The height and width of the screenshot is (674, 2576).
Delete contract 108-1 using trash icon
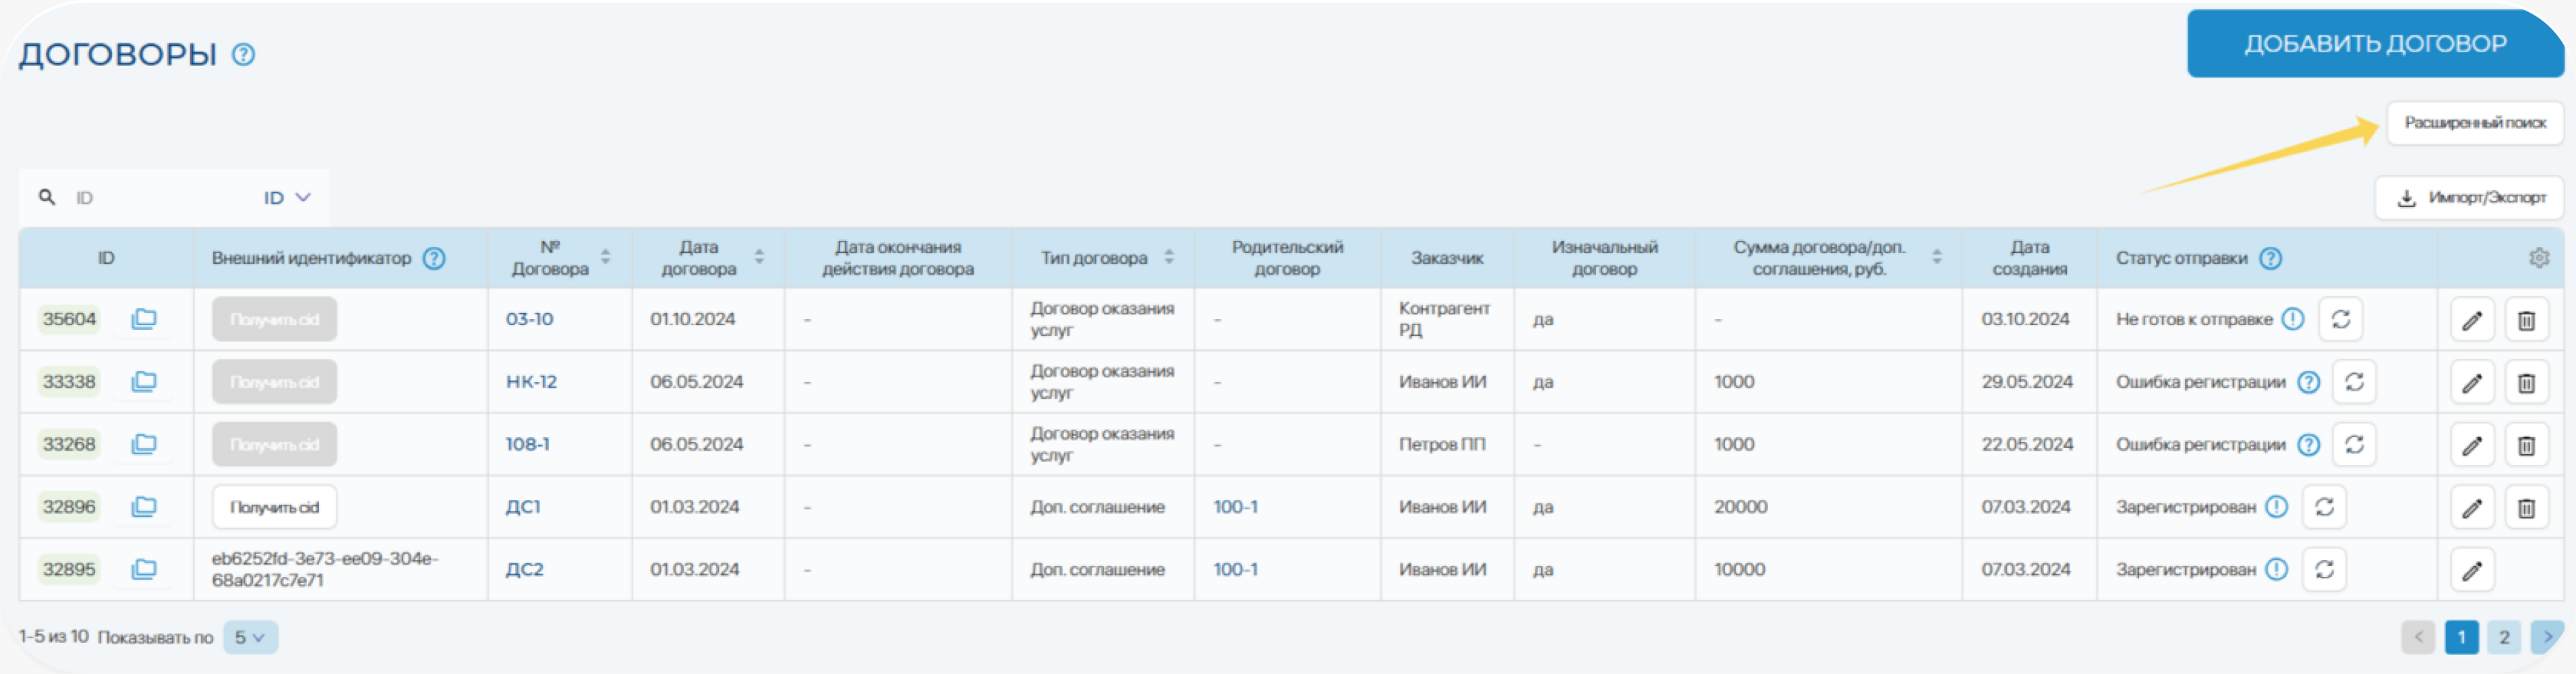tap(2525, 445)
